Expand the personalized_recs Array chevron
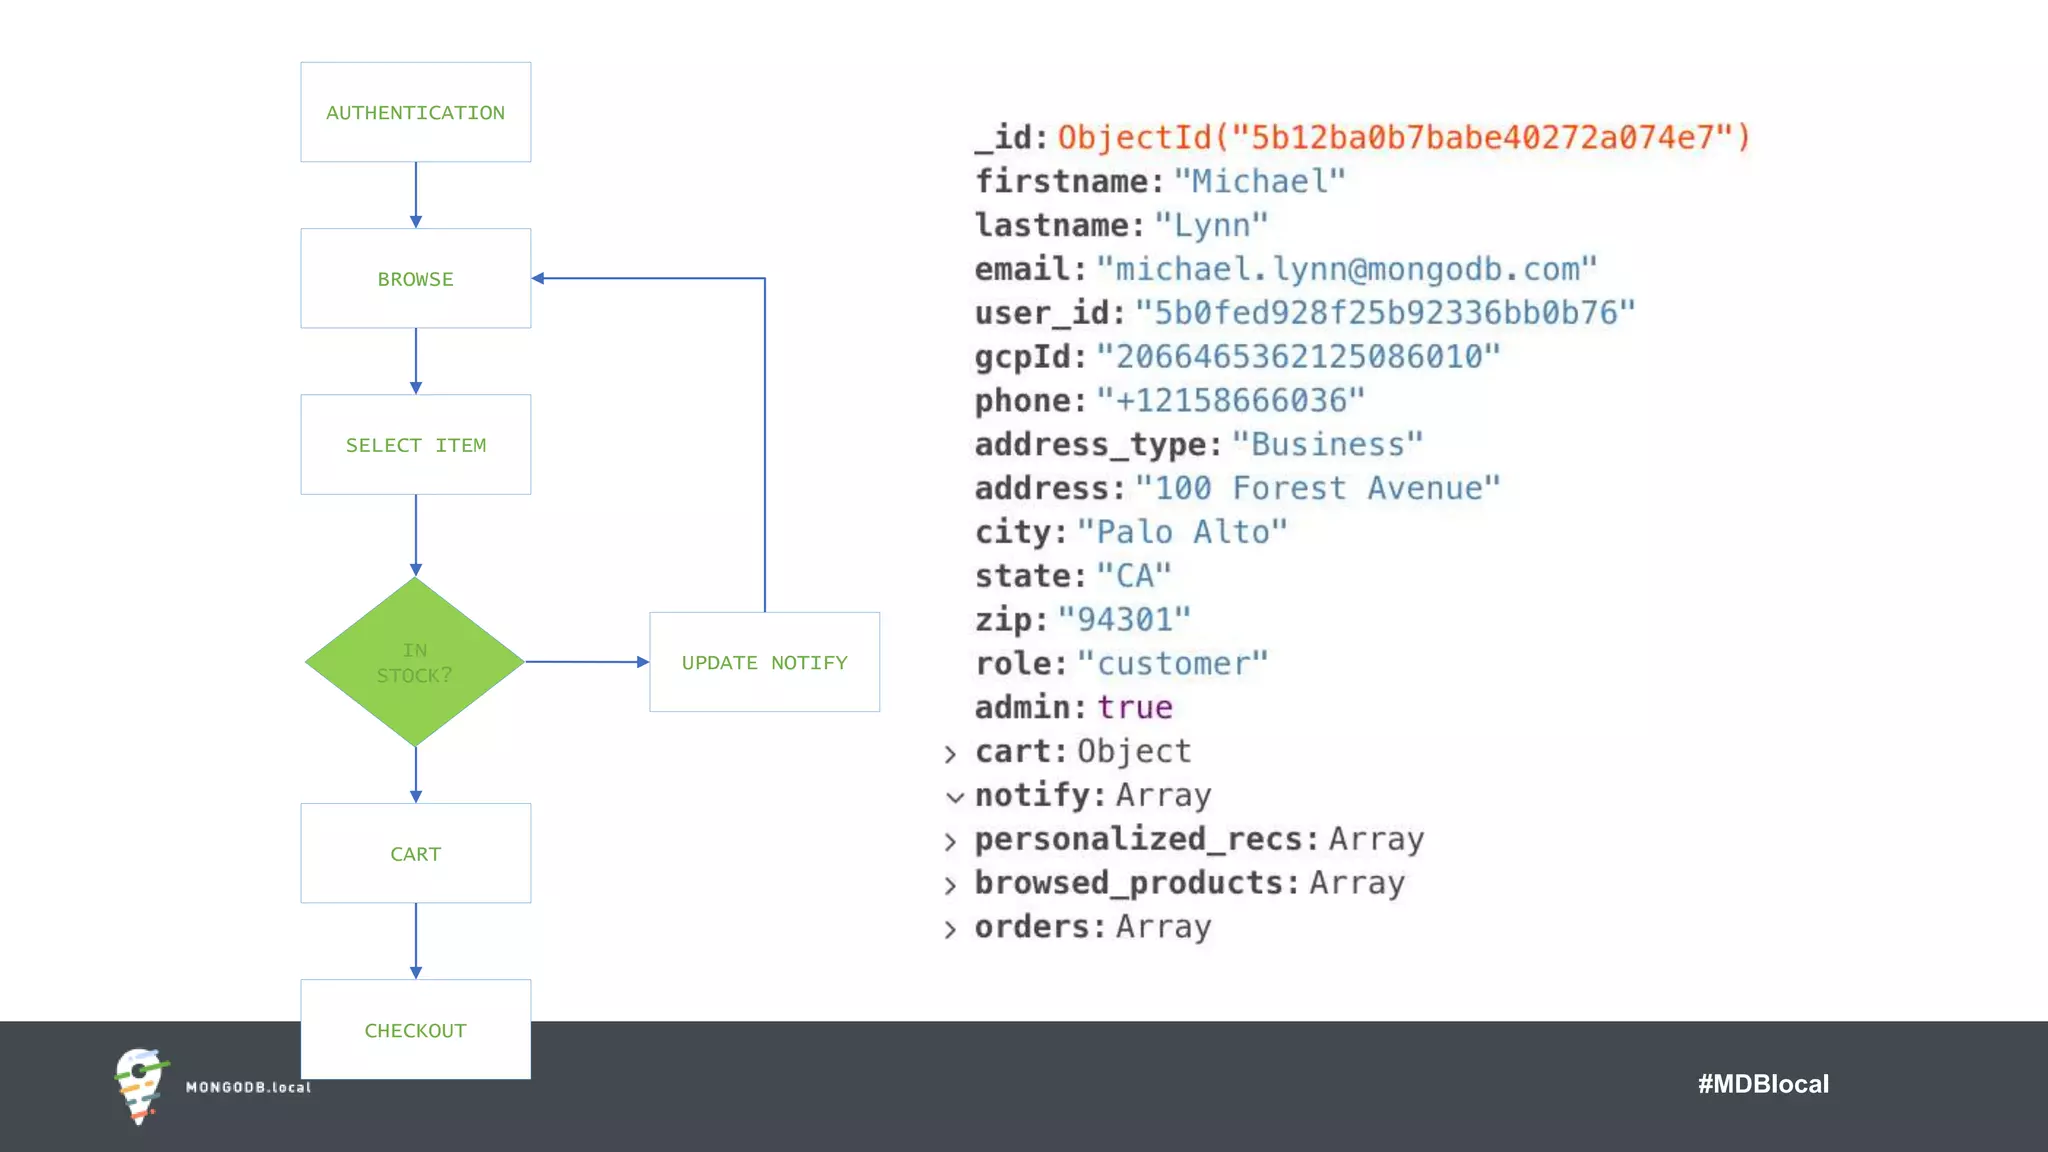 (950, 842)
